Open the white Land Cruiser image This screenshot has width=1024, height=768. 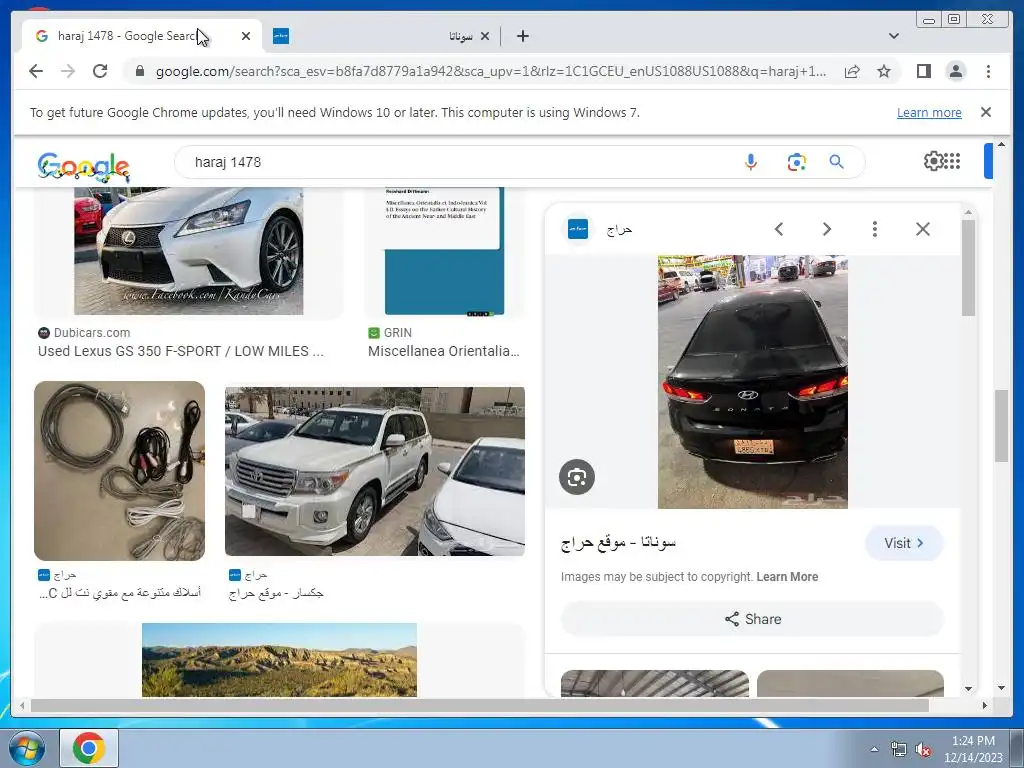(x=375, y=472)
